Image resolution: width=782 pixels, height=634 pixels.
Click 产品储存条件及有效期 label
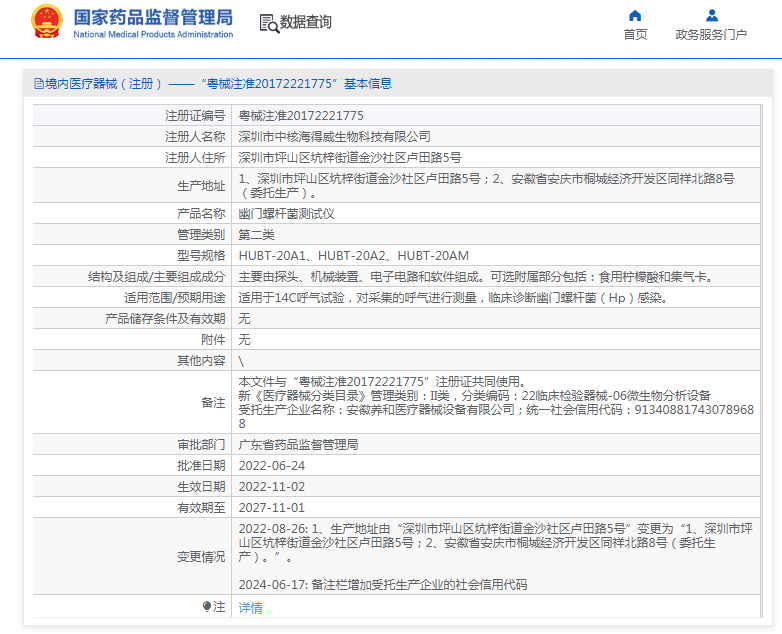point(165,319)
